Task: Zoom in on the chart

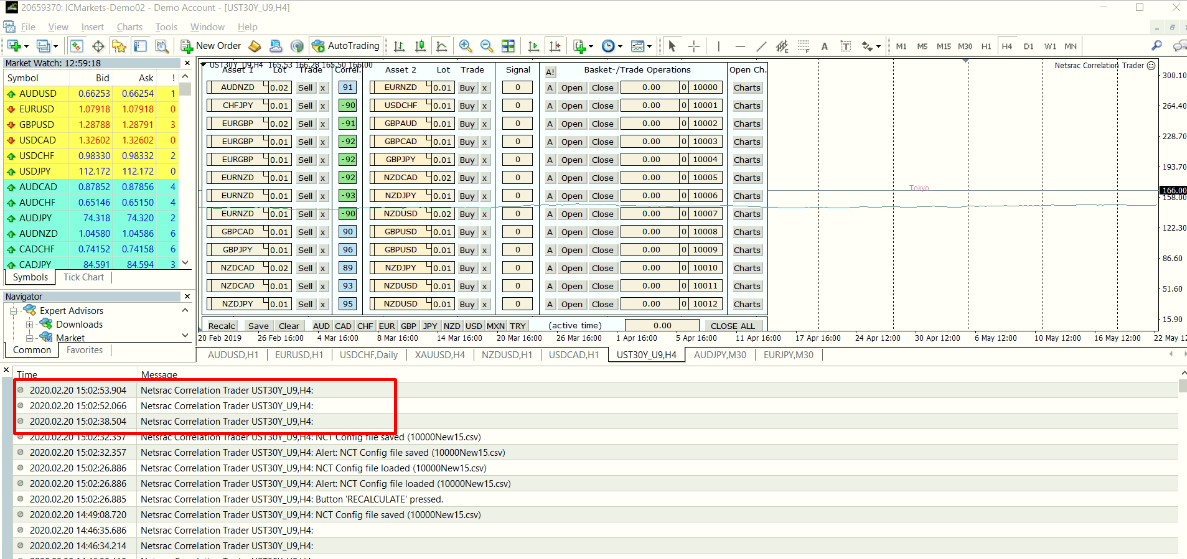Action: pos(465,46)
